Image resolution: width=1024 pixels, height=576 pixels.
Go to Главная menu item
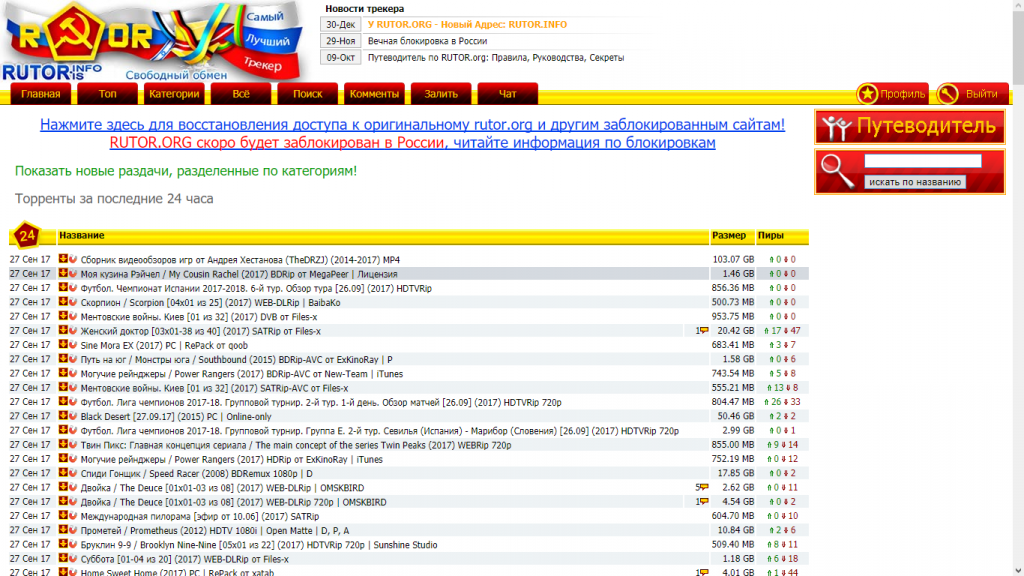(40, 93)
